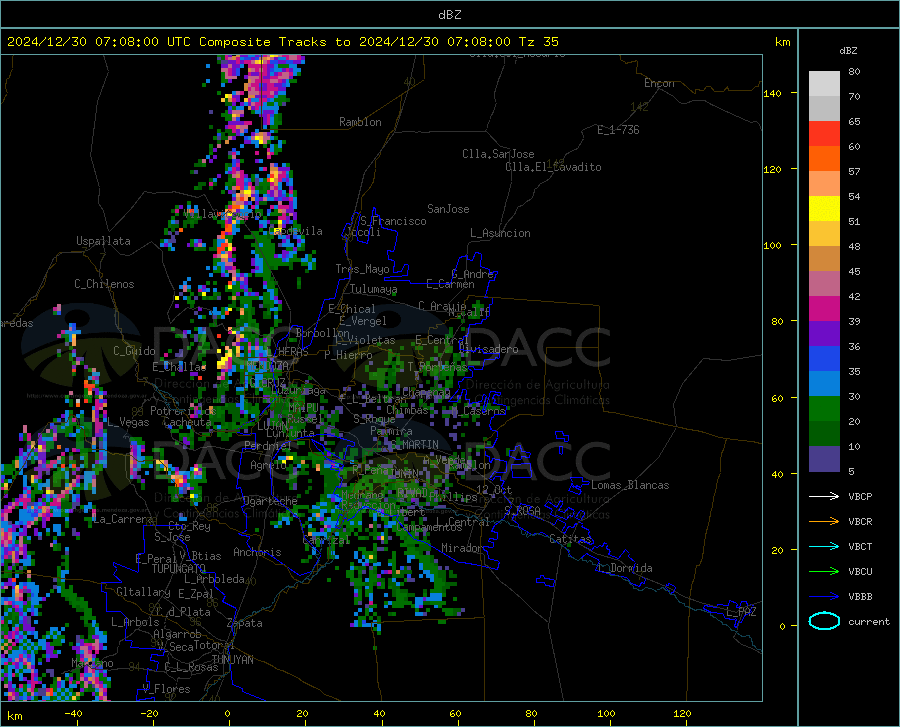The height and width of the screenshot is (727, 900).
Task: Click the L_Asuncion map label
Action: pos(500,234)
